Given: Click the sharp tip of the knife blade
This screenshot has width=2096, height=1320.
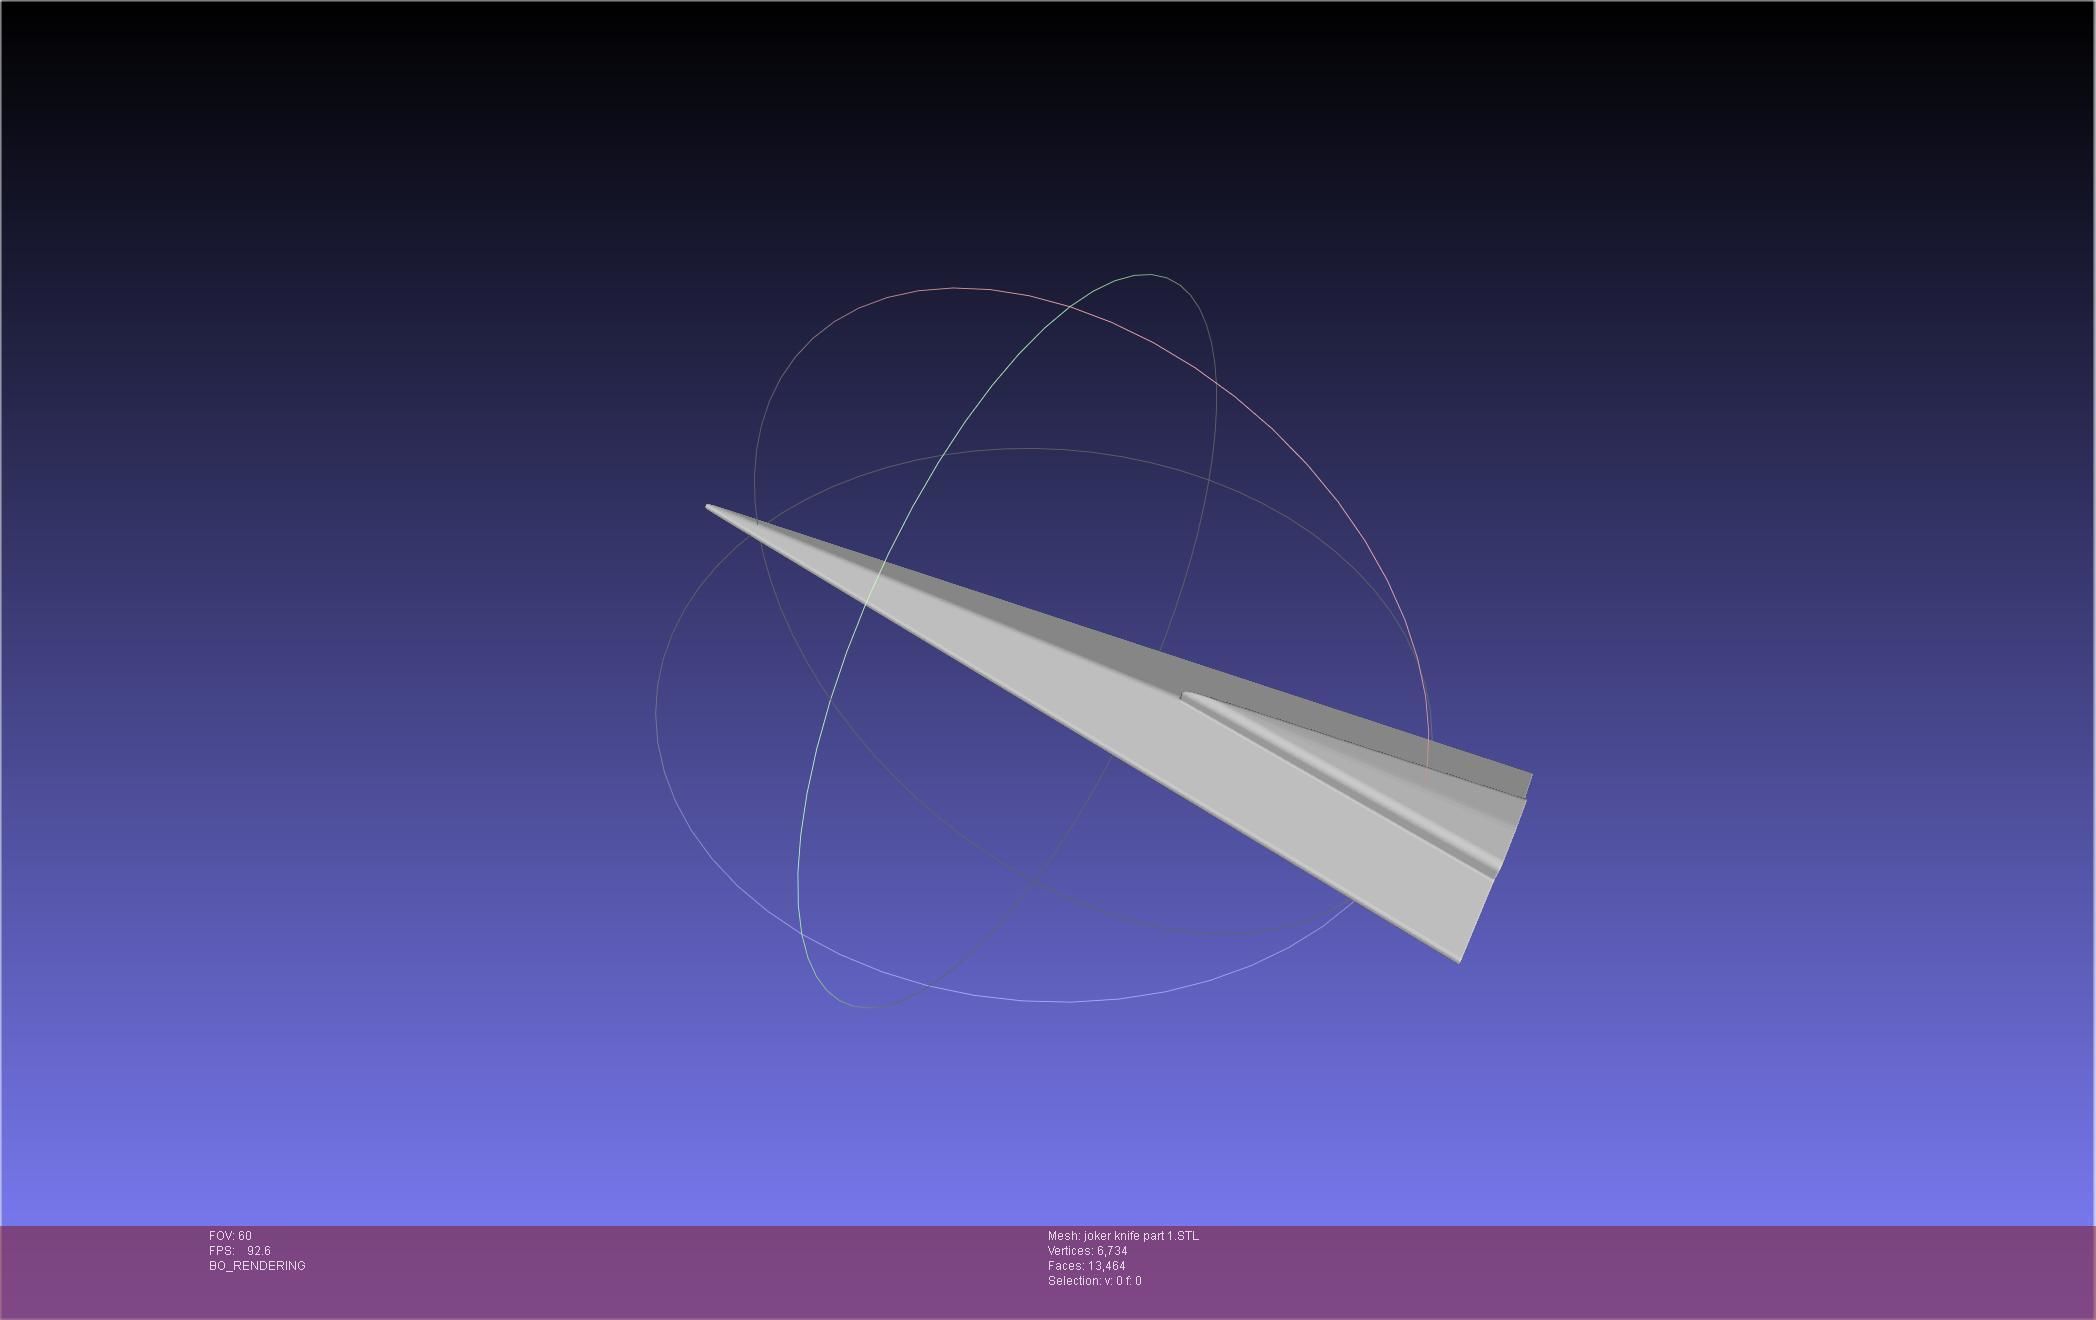Looking at the screenshot, I should (x=709, y=508).
